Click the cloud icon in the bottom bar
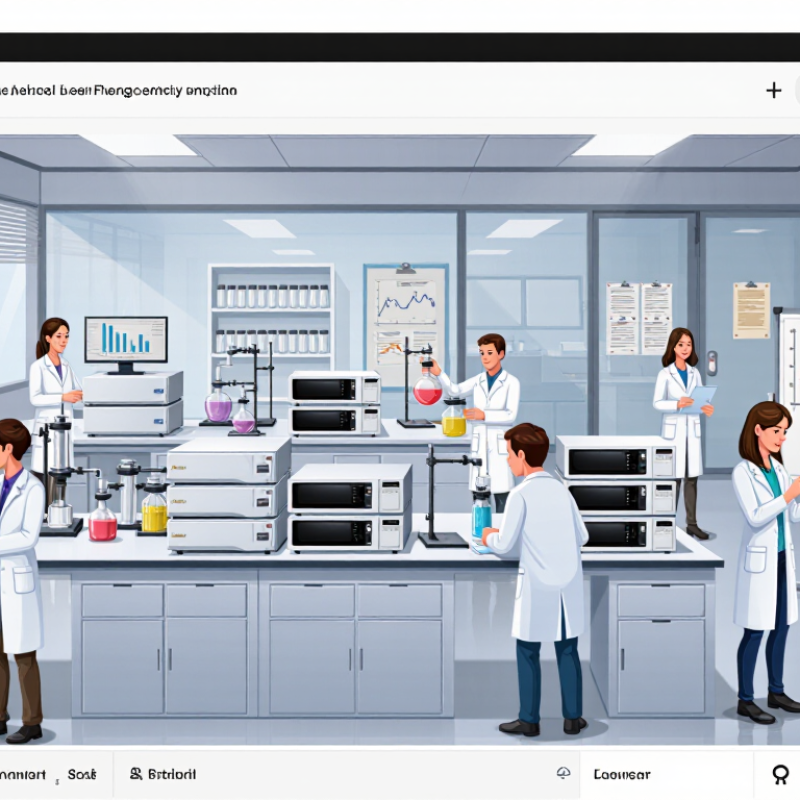This screenshot has width=800, height=800. click(x=563, y=773)
